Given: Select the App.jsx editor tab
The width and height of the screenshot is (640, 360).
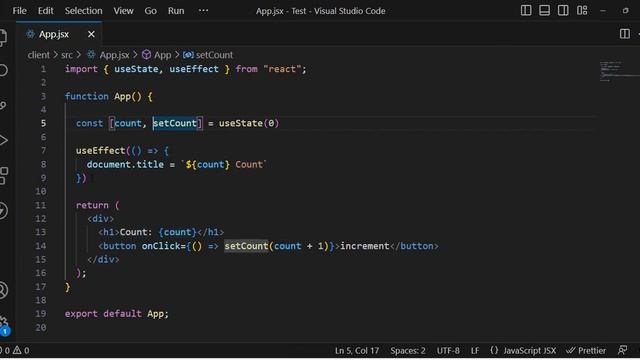Looking at the screenshot, I should (x=59, y=34).
